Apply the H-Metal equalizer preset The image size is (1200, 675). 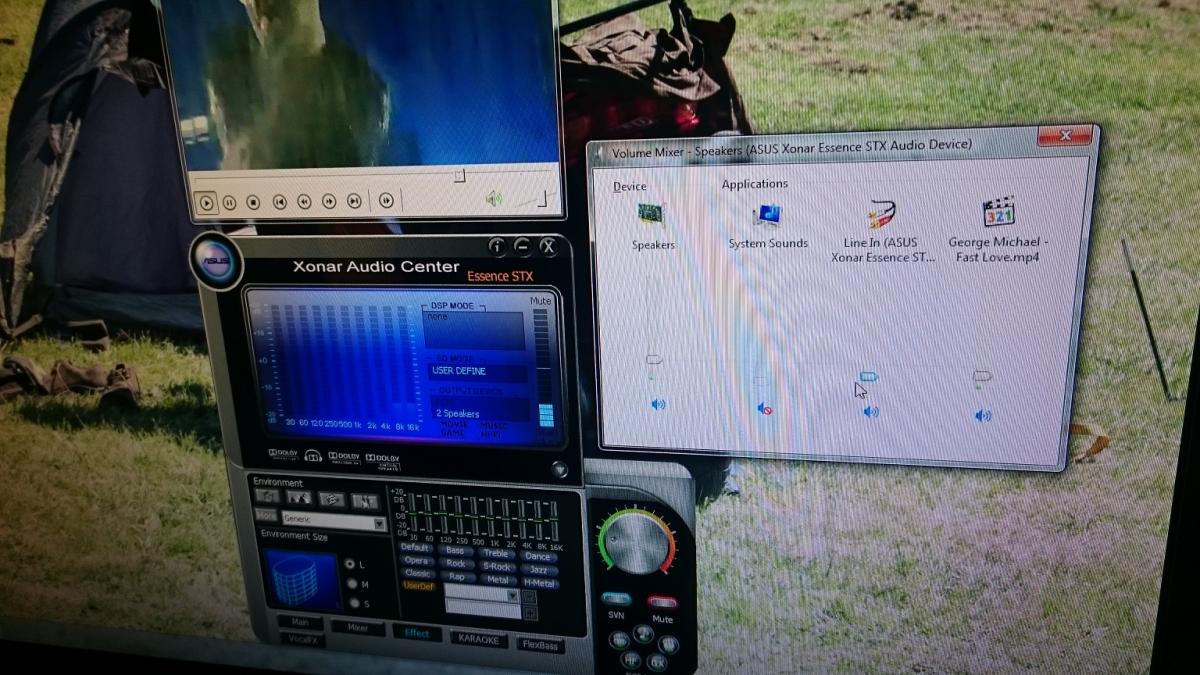click(x=539, y=583)
